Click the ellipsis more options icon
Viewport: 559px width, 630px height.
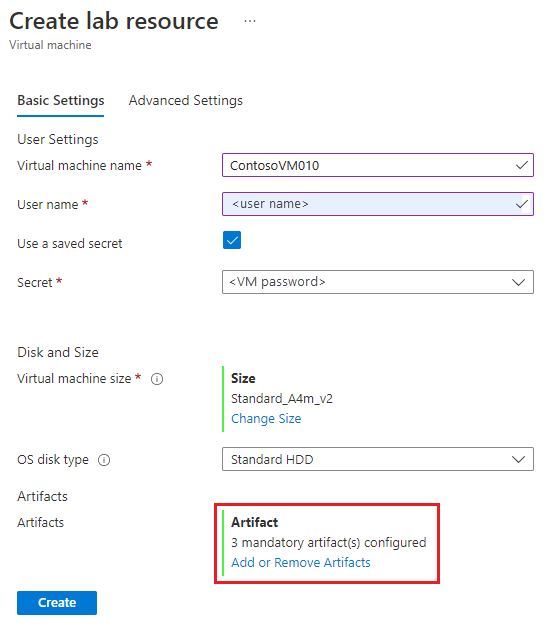click(x=250, y=21)
